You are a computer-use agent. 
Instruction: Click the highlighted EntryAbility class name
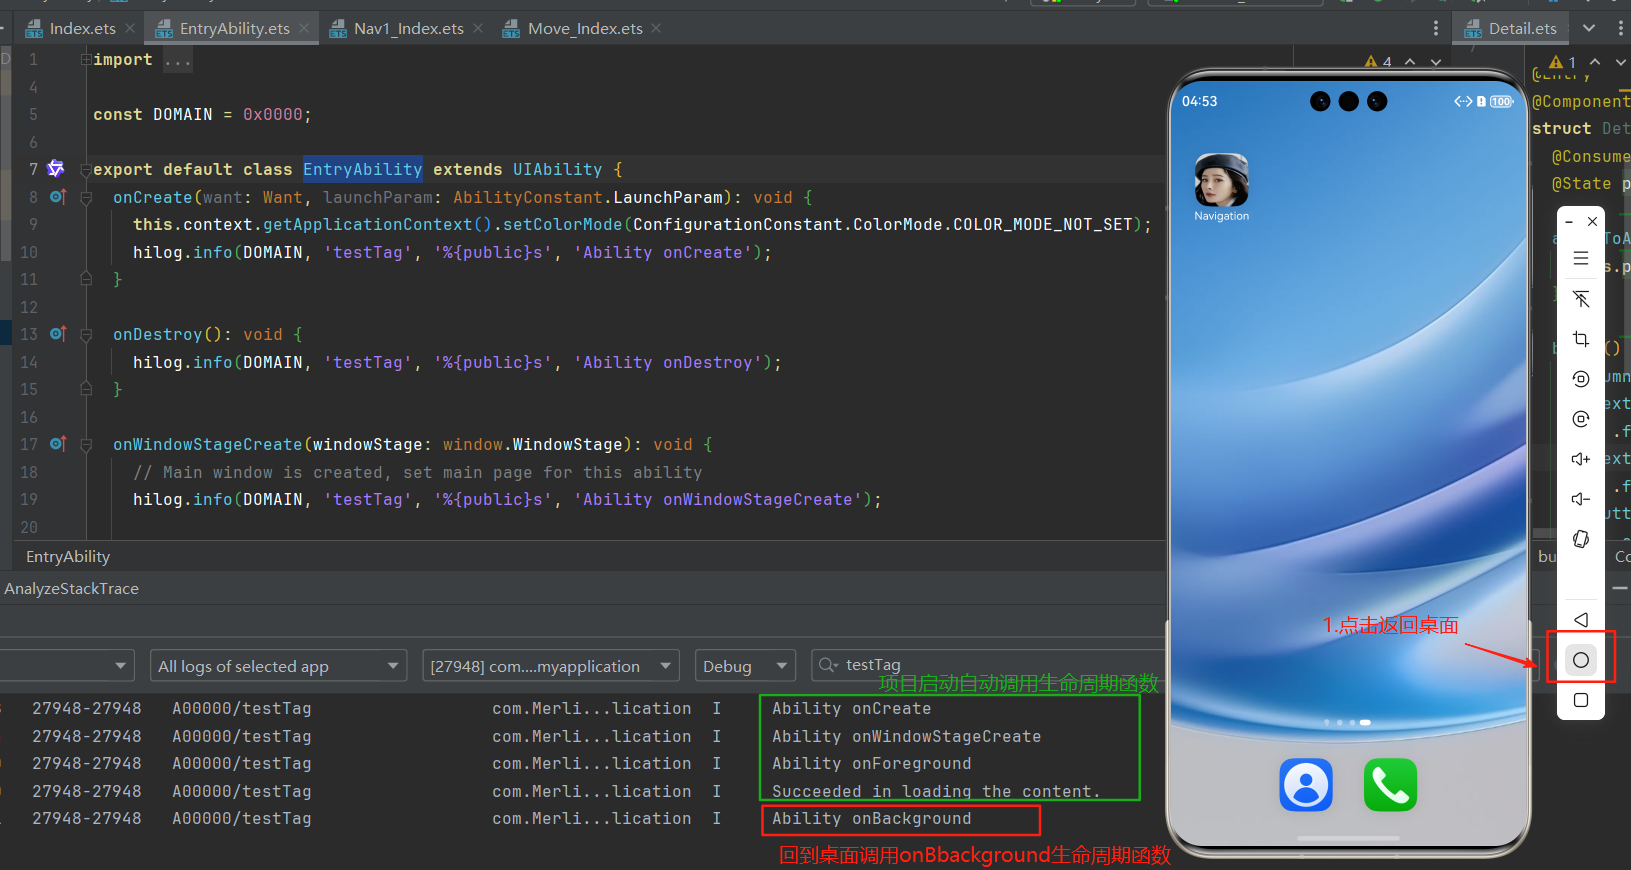pyautogui.click(x=362, y=169)
